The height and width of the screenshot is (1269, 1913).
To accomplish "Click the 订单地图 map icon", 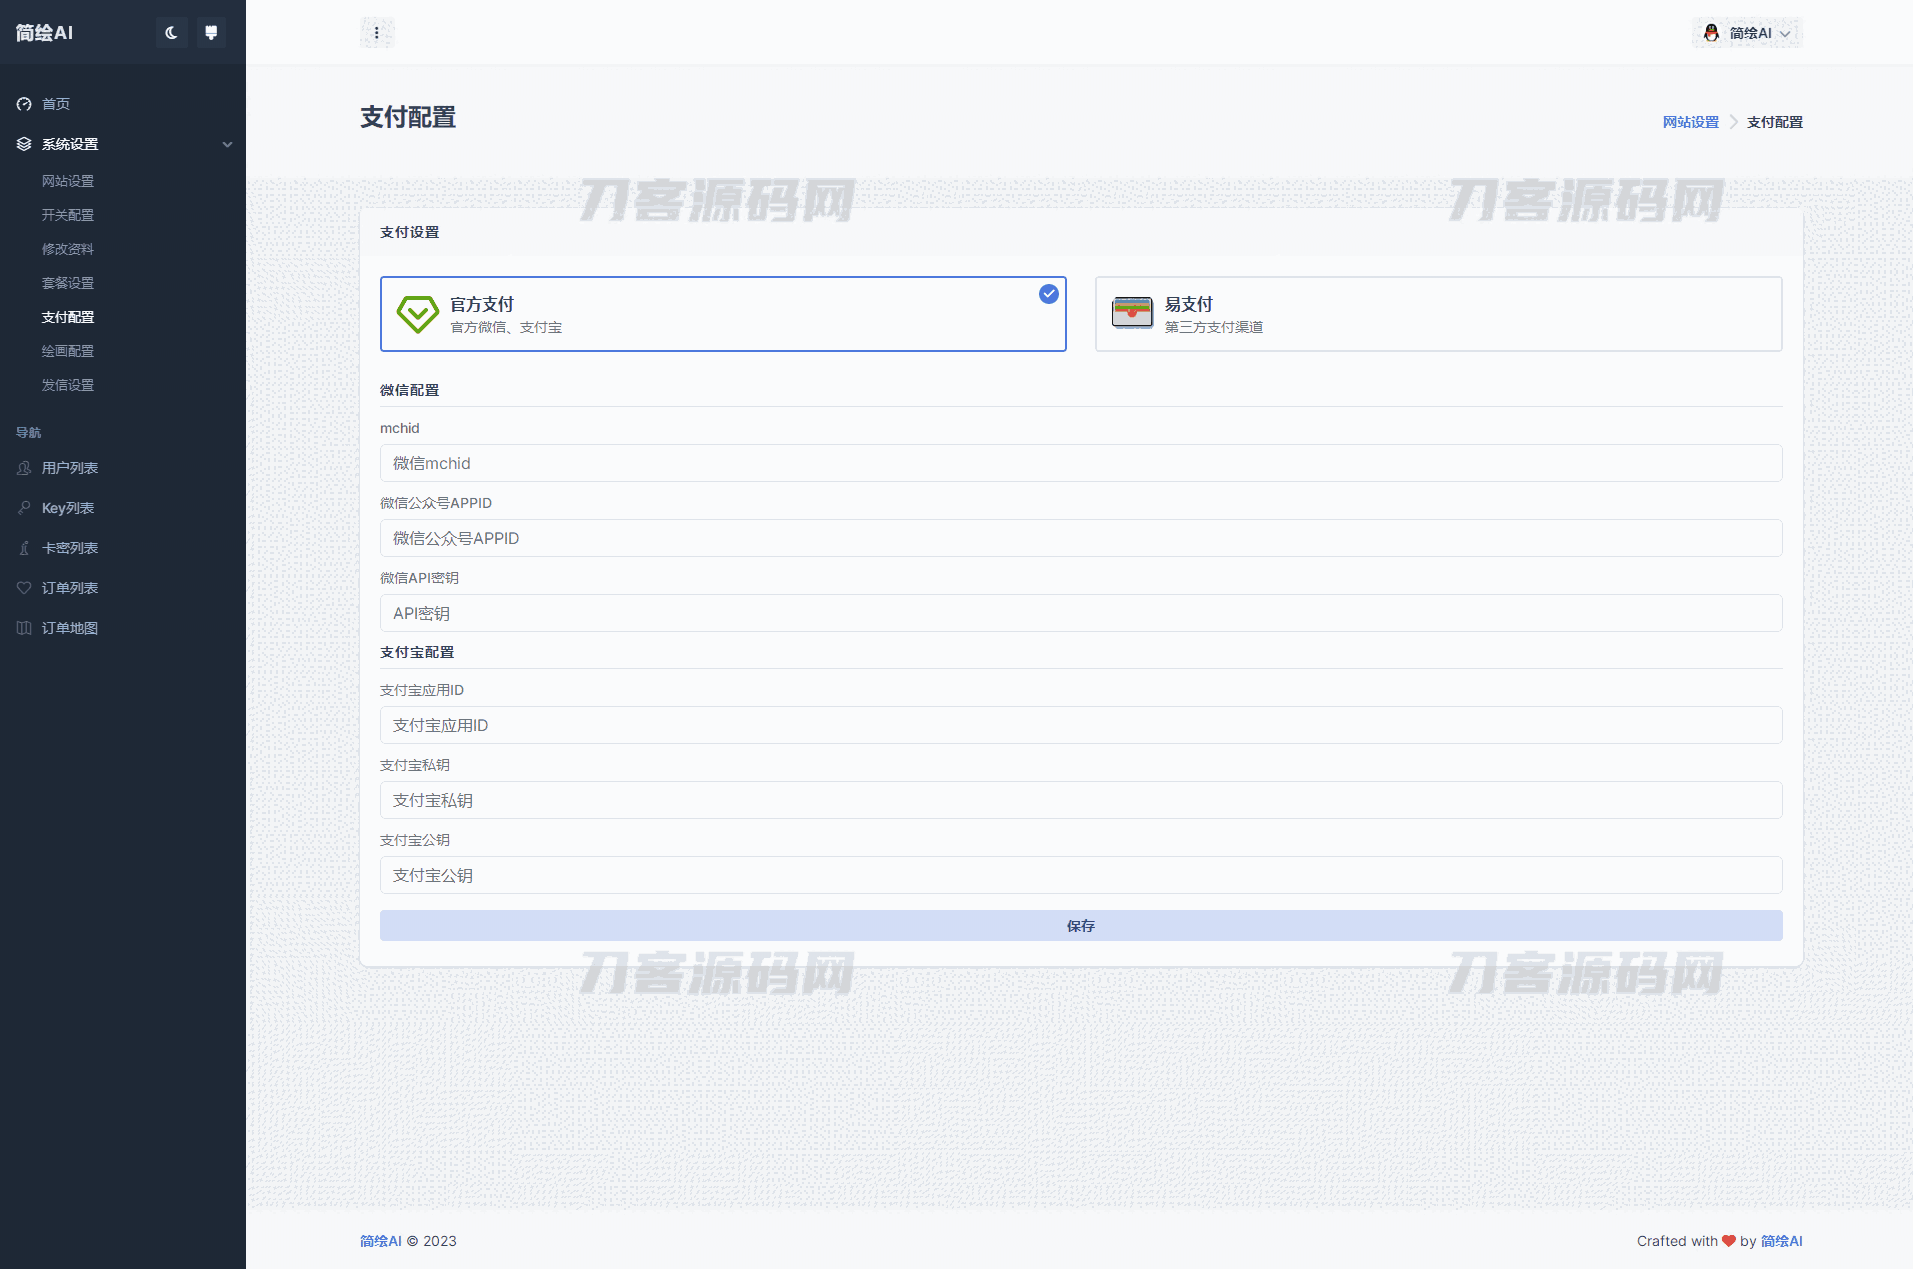I will 24,628.
